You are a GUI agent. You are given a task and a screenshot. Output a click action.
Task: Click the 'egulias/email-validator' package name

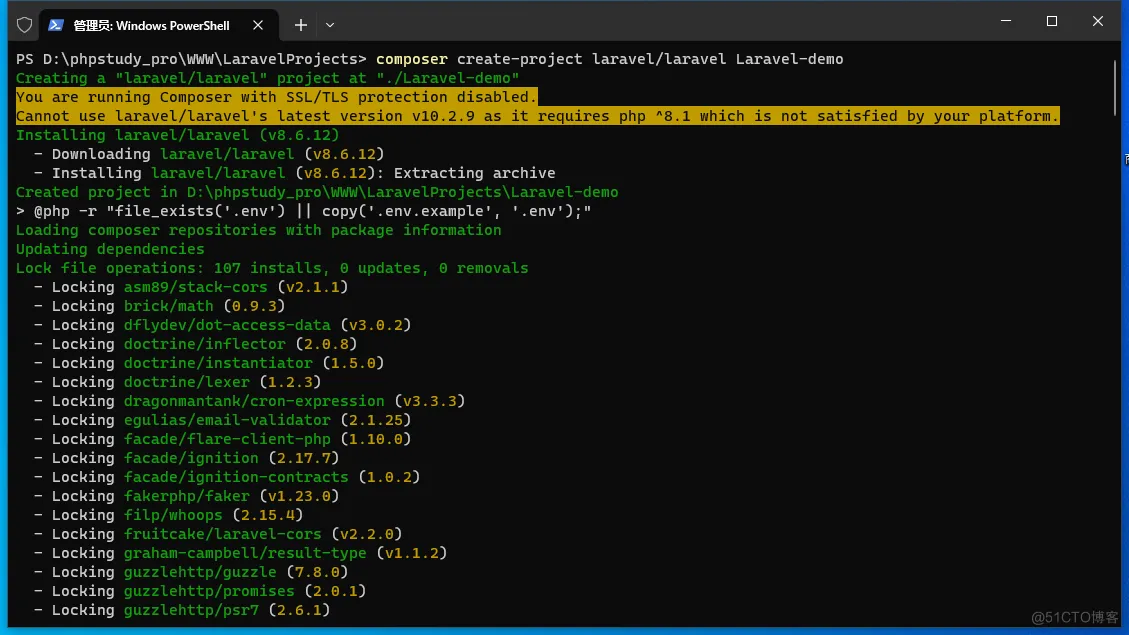coord(227,420)
